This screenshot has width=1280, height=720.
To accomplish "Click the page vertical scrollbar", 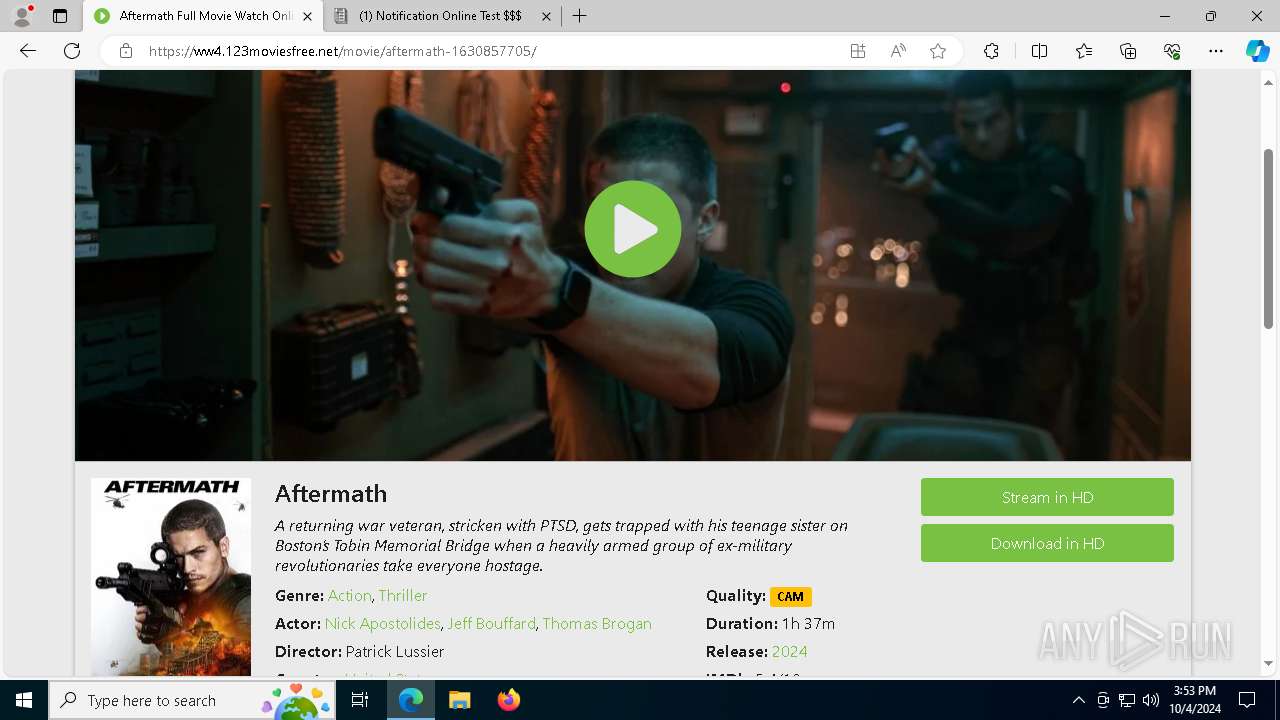I will (1269, 238).
